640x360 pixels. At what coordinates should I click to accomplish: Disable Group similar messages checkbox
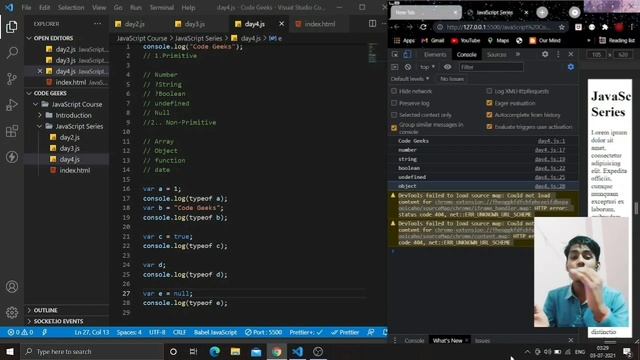[394, 128]
